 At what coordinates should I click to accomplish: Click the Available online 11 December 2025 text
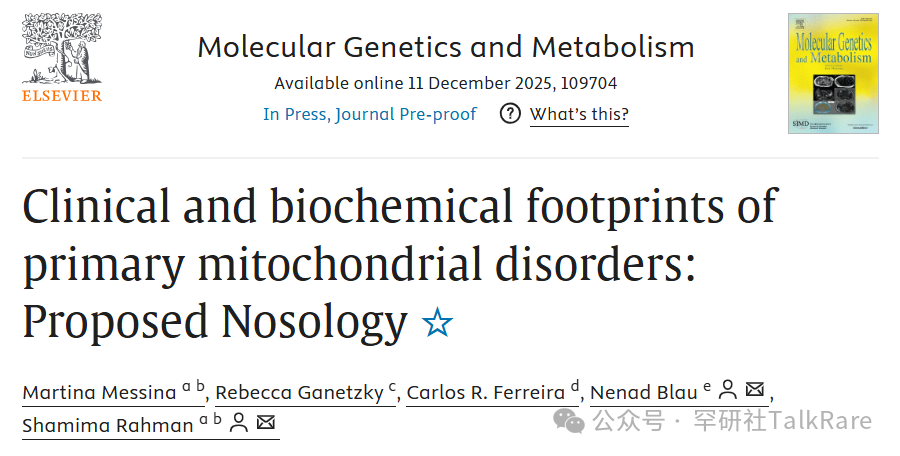coord(445,83)
